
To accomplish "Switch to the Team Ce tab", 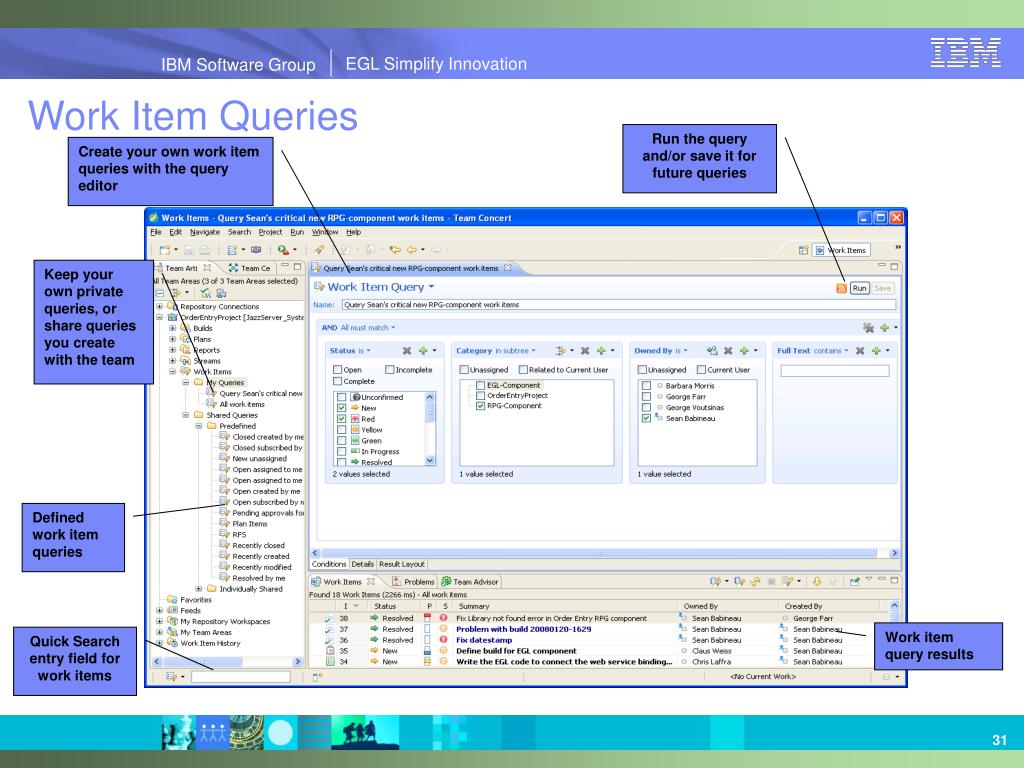I will (x=249, y=268).
